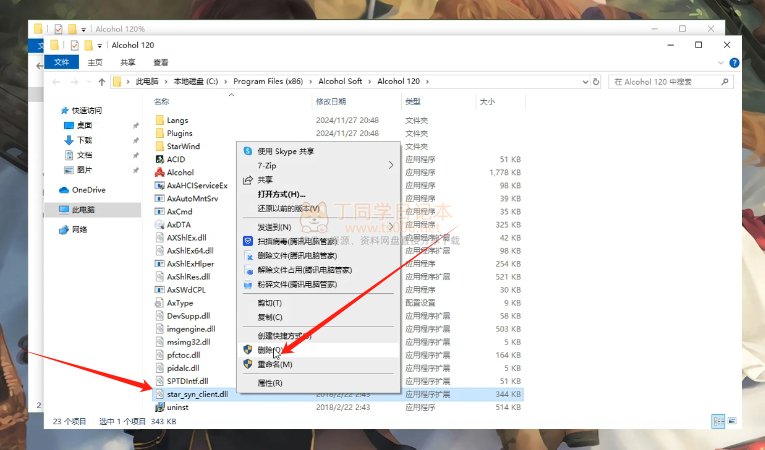Open OneDrive in the navigation pane
The image size is (765, 450).
tap(88, 190)
